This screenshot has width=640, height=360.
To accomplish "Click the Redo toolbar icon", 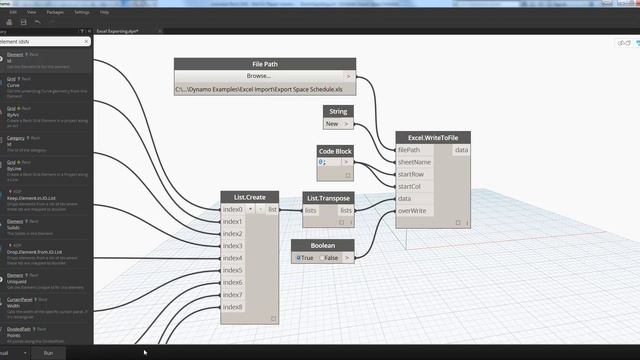I will [52, 22].
